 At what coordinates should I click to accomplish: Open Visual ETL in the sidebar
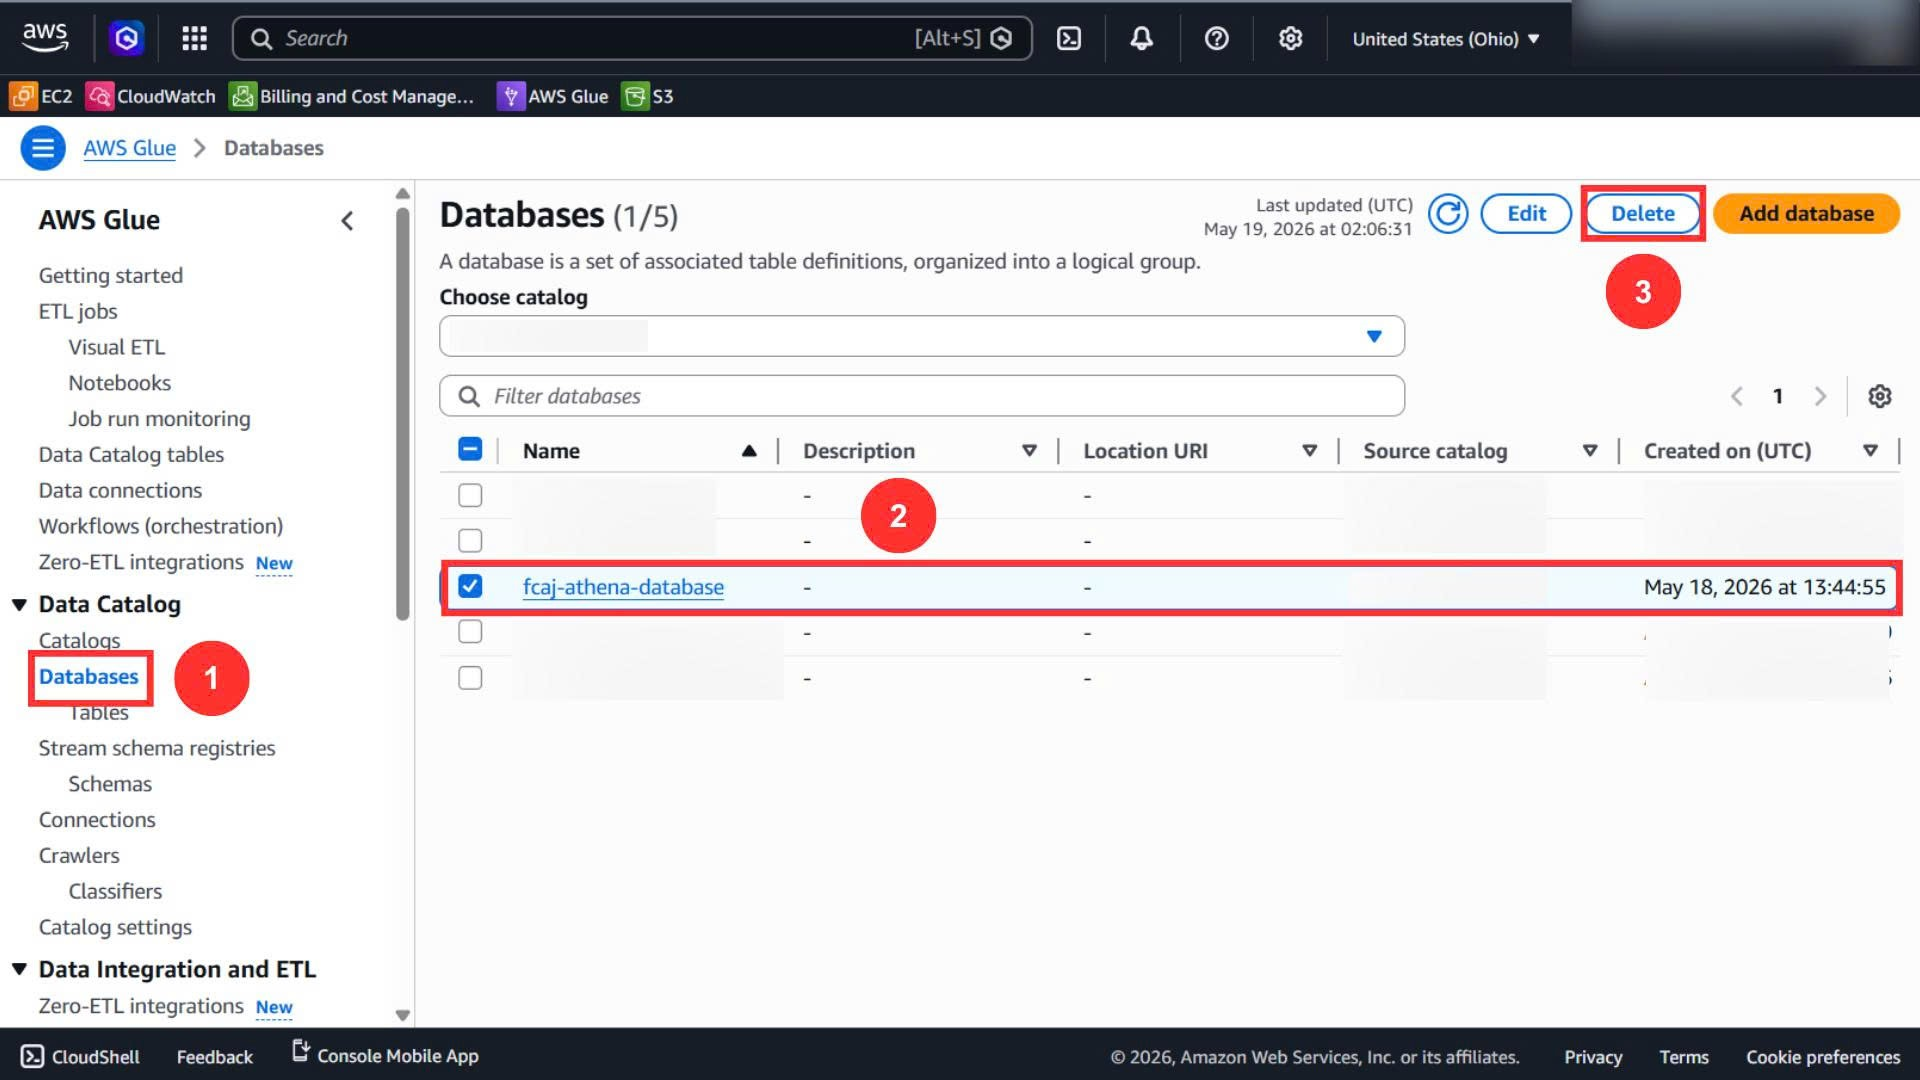[x=116, y=347]
